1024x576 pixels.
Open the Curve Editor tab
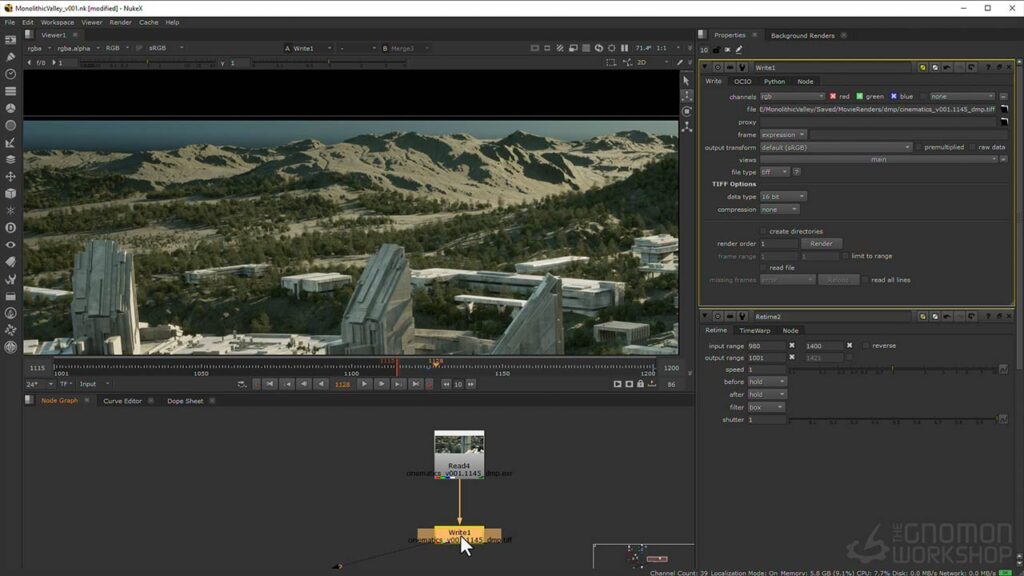(122, 401)
